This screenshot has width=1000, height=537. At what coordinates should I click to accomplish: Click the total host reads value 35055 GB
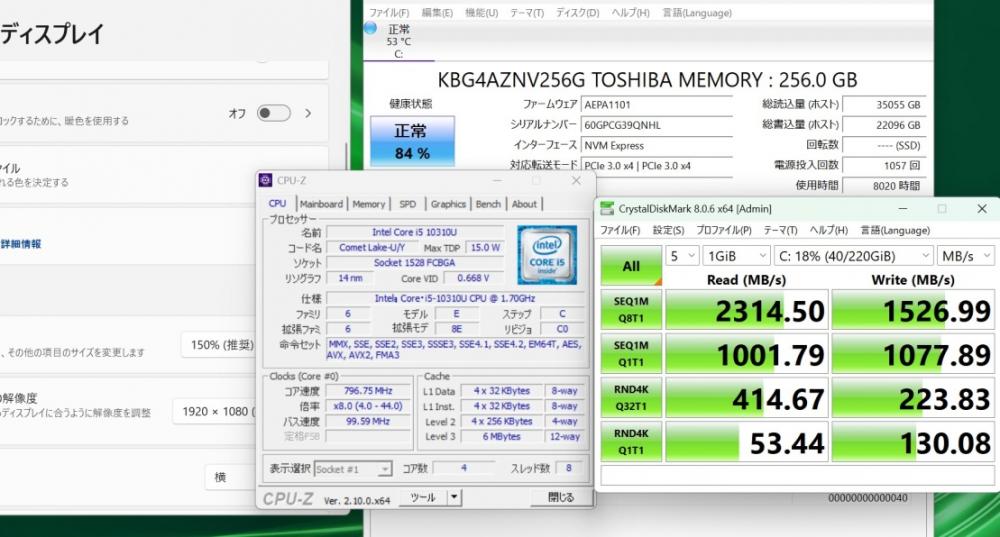point(883,105)
